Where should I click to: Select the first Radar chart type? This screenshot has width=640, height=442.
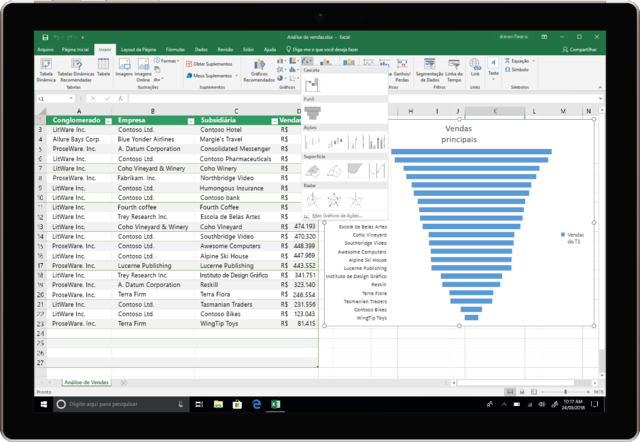click(x=313, y=200)
